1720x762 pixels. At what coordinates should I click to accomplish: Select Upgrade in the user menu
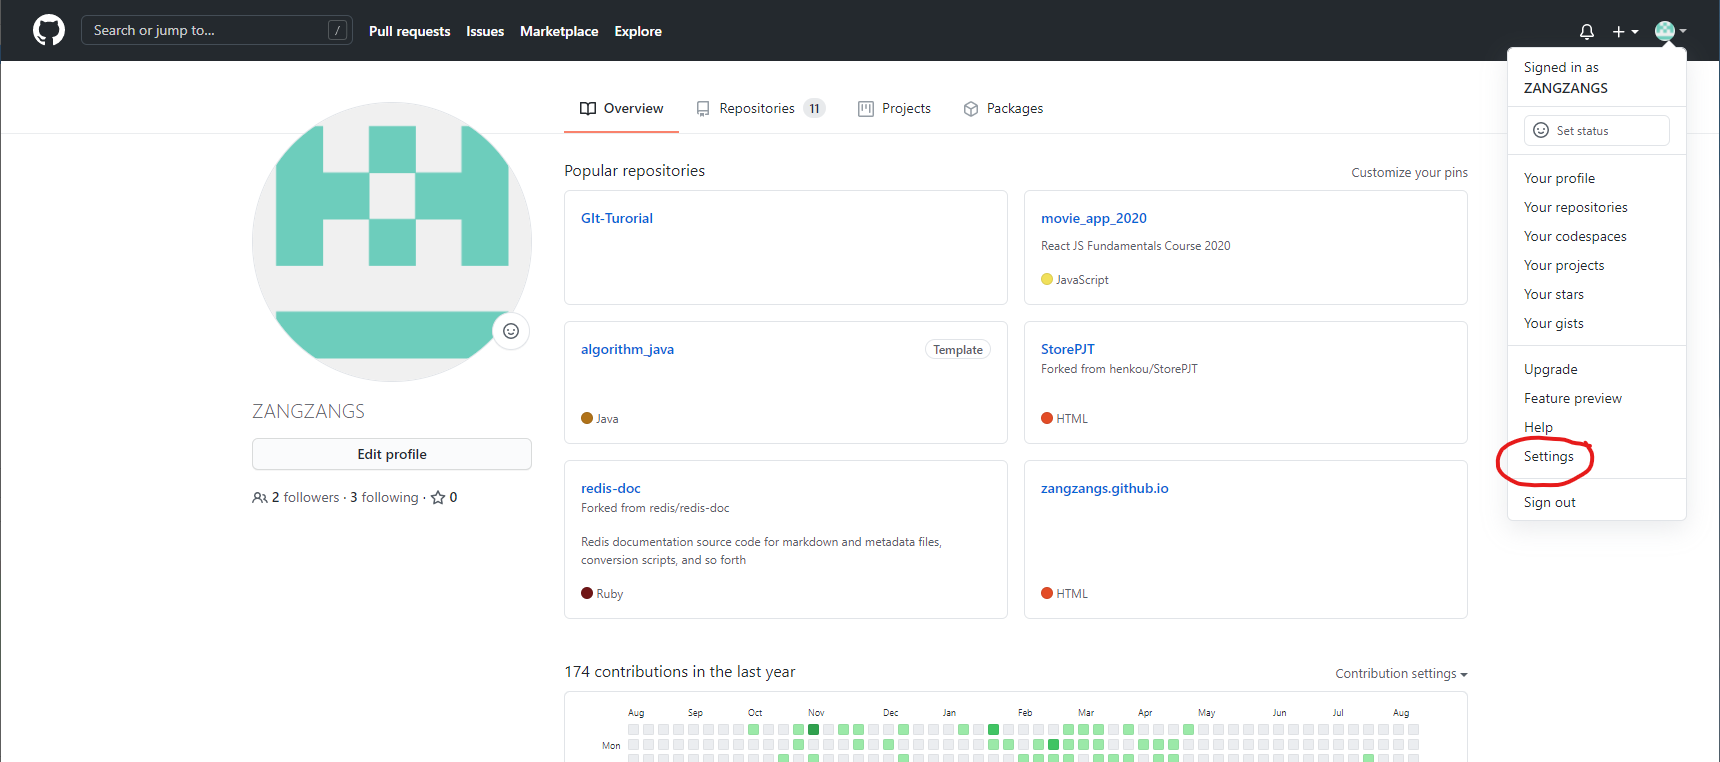pyautogui.click(x=1597, y=369)
